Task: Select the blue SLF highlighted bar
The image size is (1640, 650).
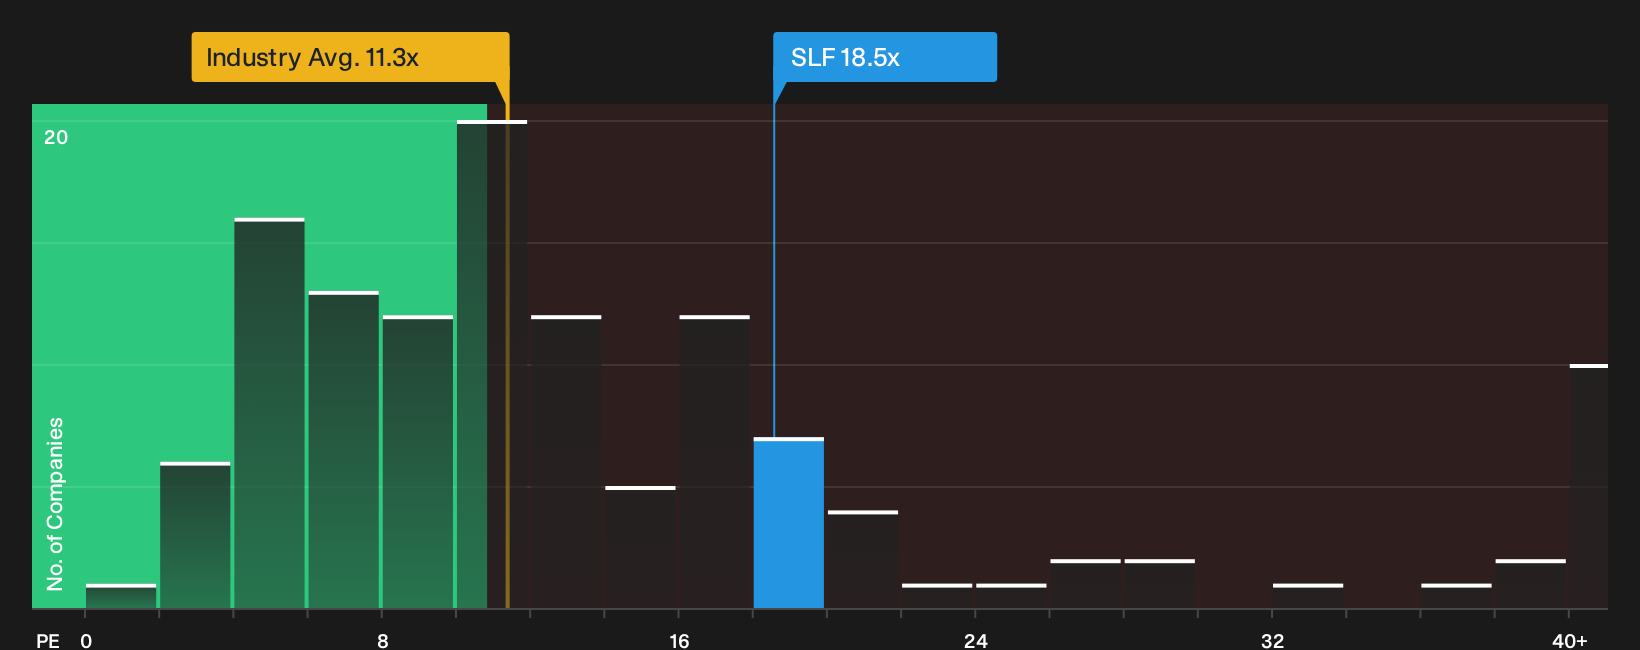Action: (x=789, y=523)
